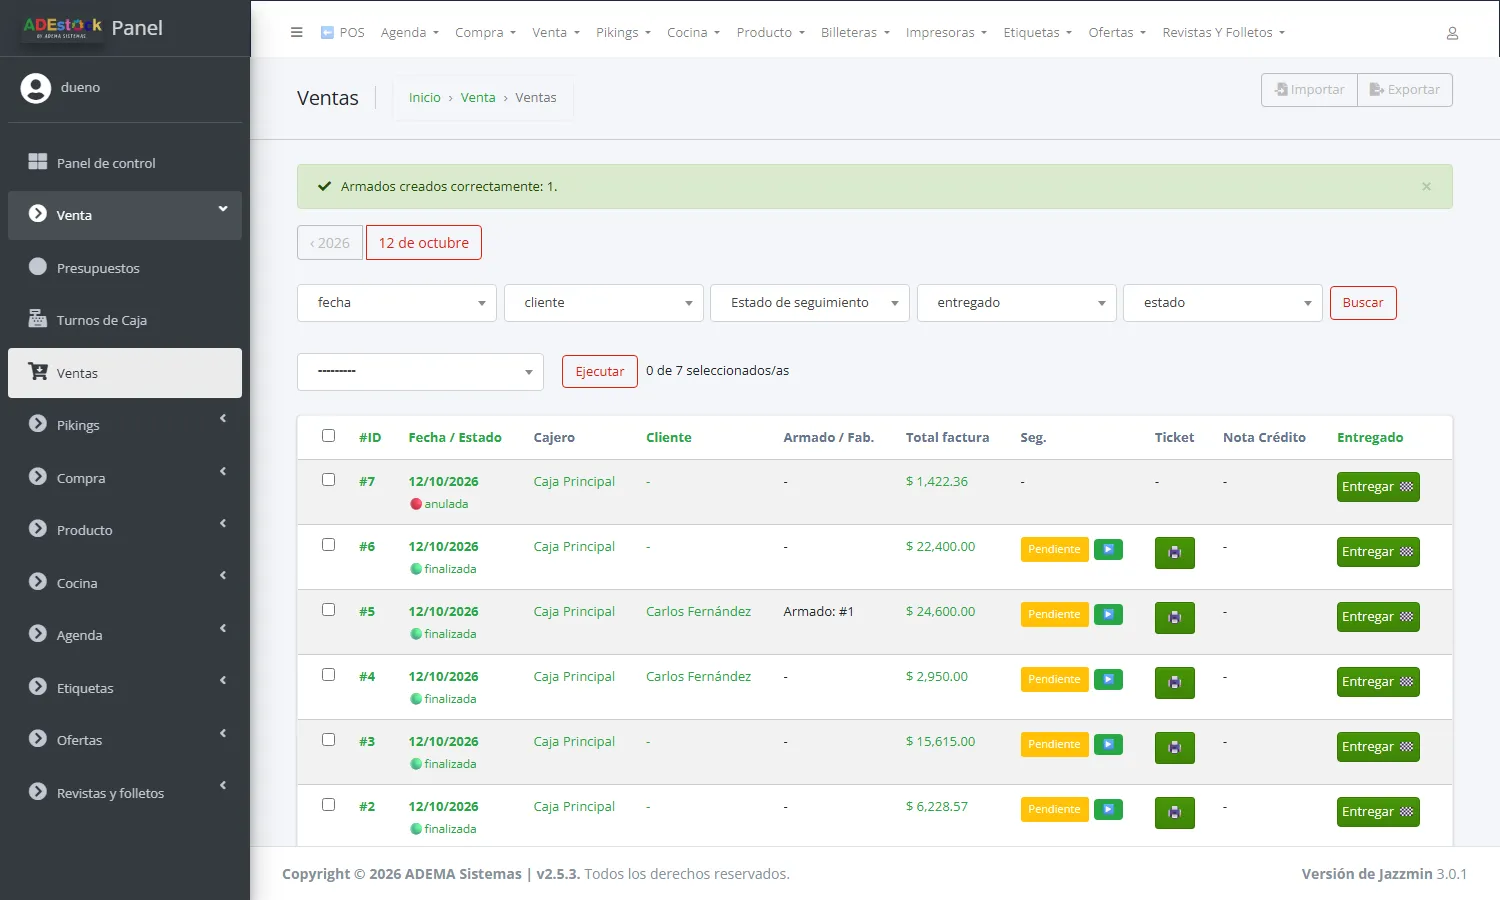Click the Inicio breadcrumb link
This screenshot has height=900, width=1500.
pyautogui.click(x=425, y=98)
